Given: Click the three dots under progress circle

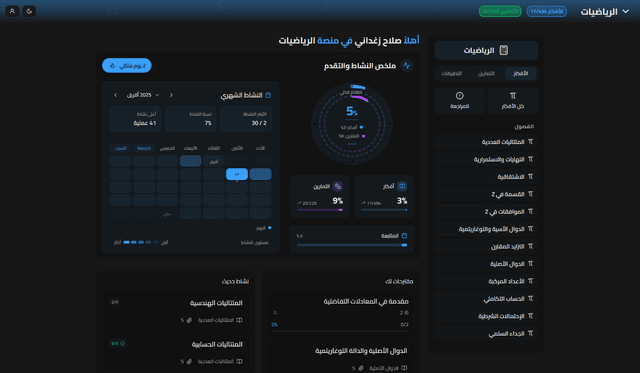Looking at the screenshot, I should [352, 144].
